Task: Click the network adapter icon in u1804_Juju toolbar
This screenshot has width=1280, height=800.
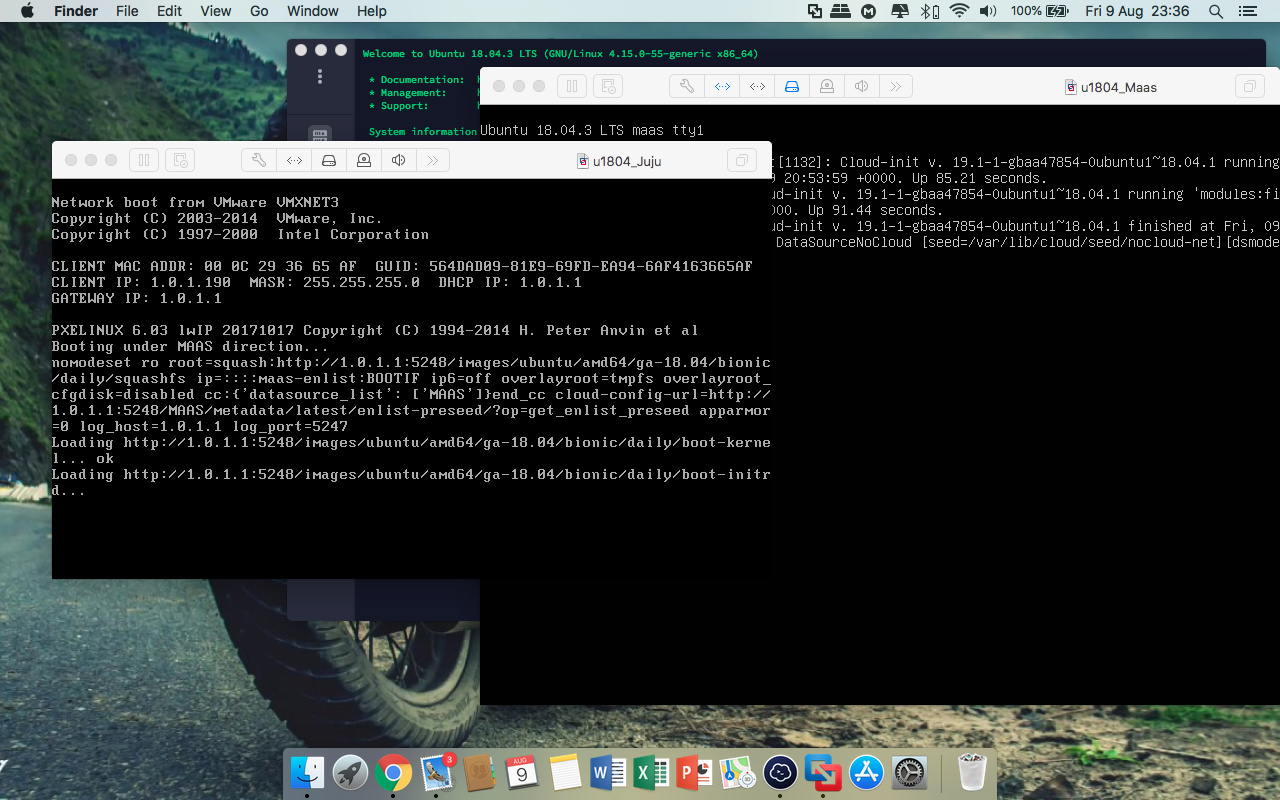Action: pos(294,160)
